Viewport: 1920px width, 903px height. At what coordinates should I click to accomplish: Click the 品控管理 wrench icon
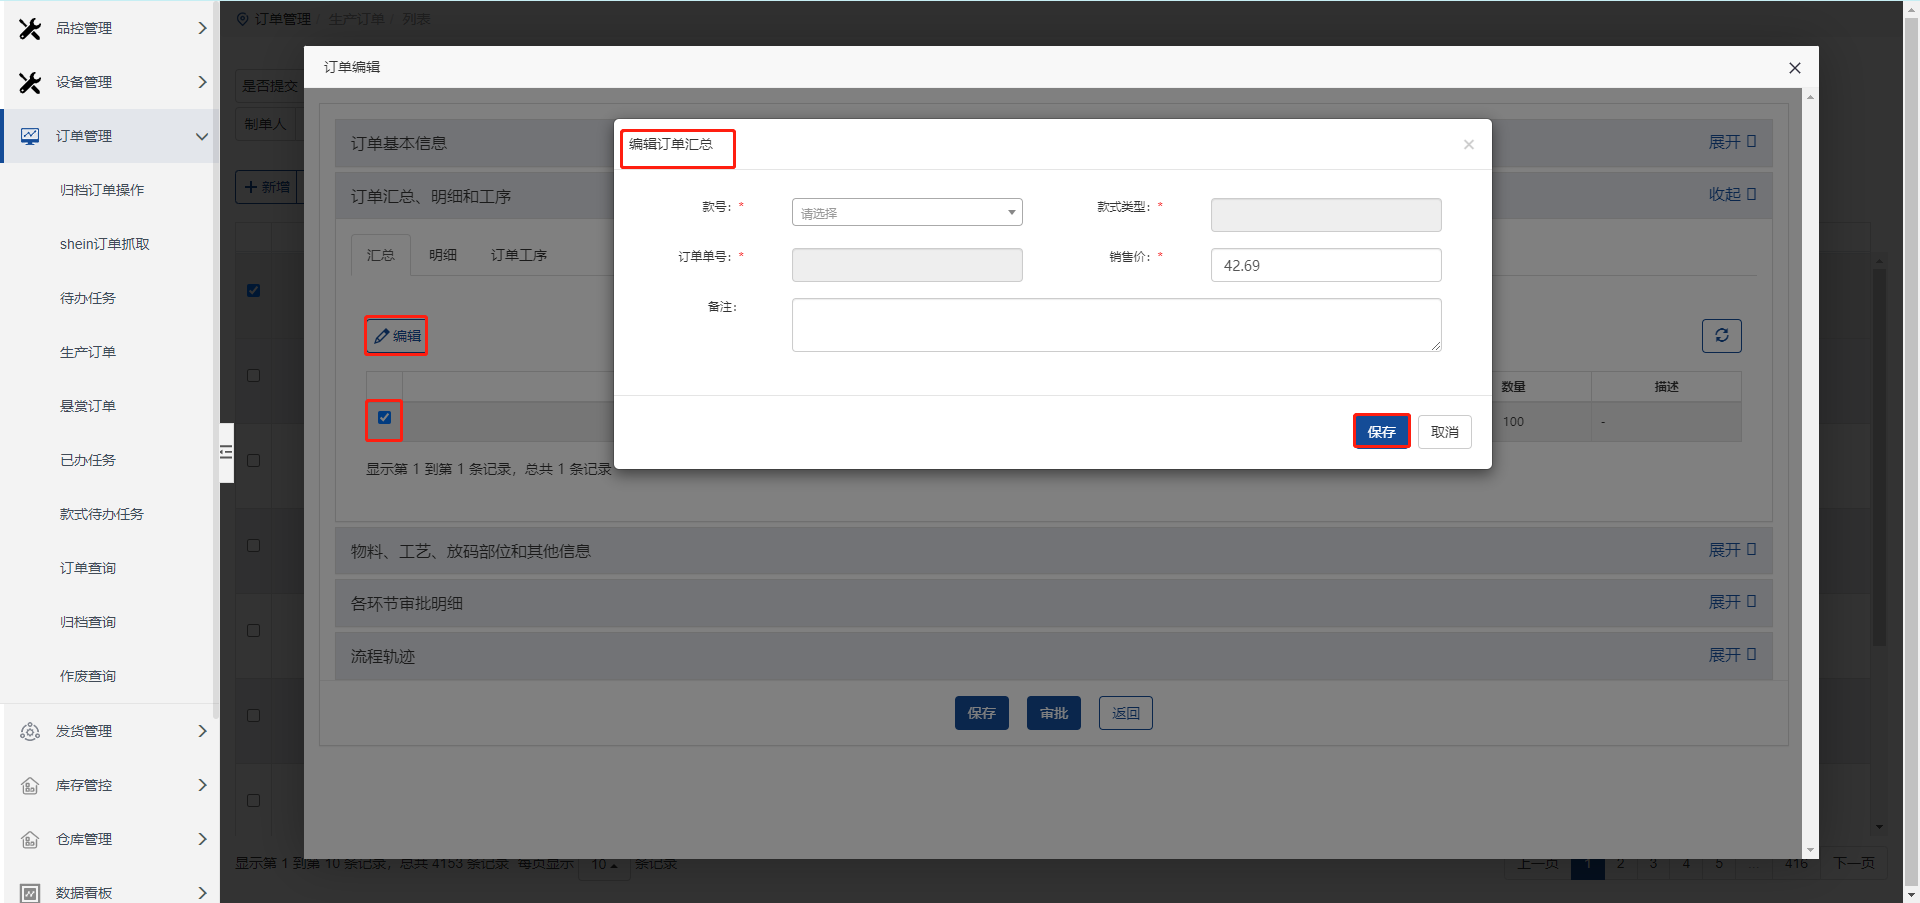pos(30,29)
